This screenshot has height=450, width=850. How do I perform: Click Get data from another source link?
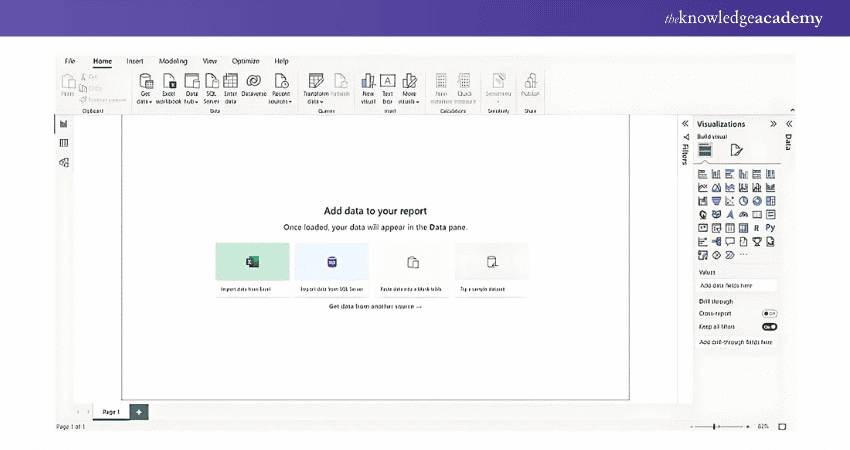[x=375, y=306]
